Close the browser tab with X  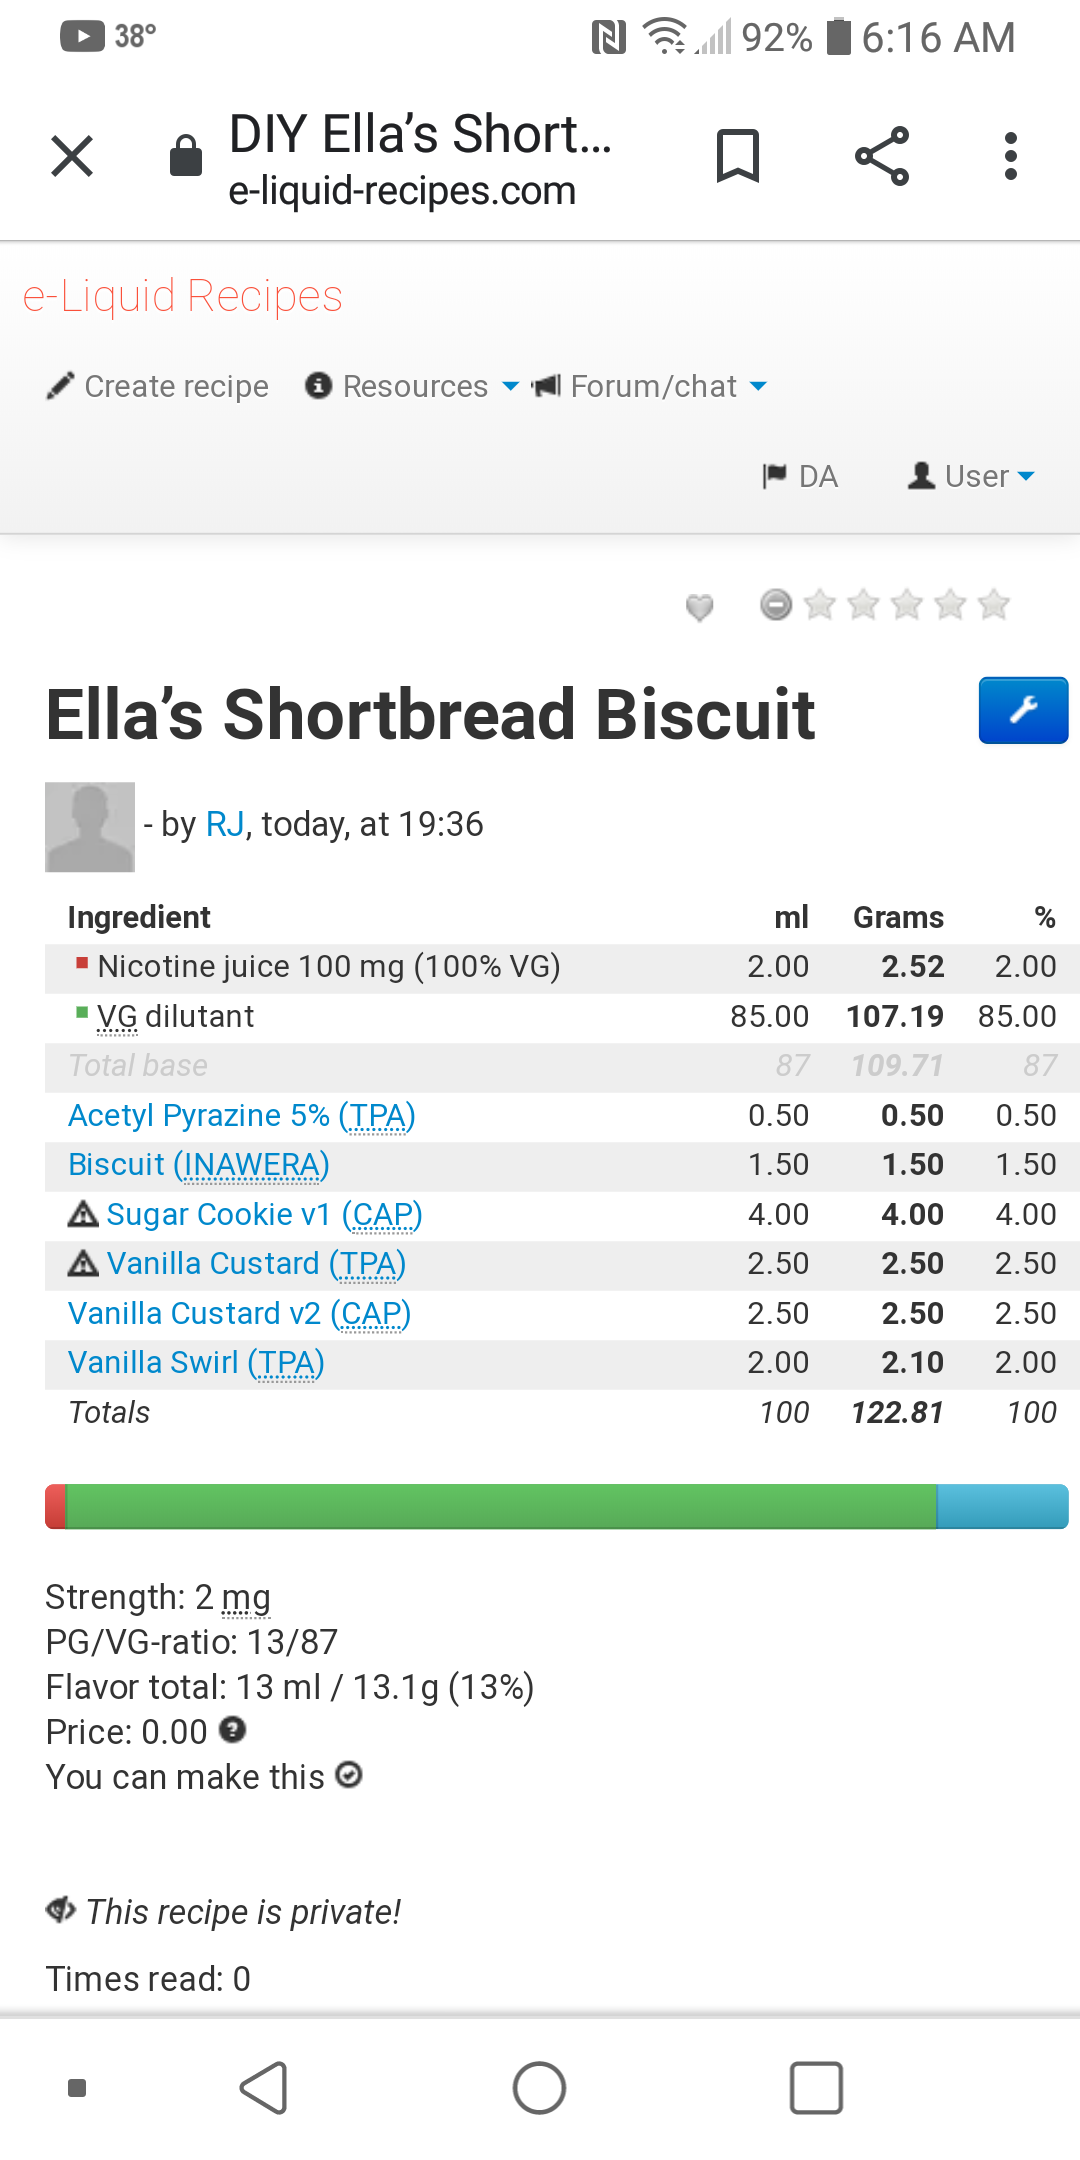tap(72, 156)
